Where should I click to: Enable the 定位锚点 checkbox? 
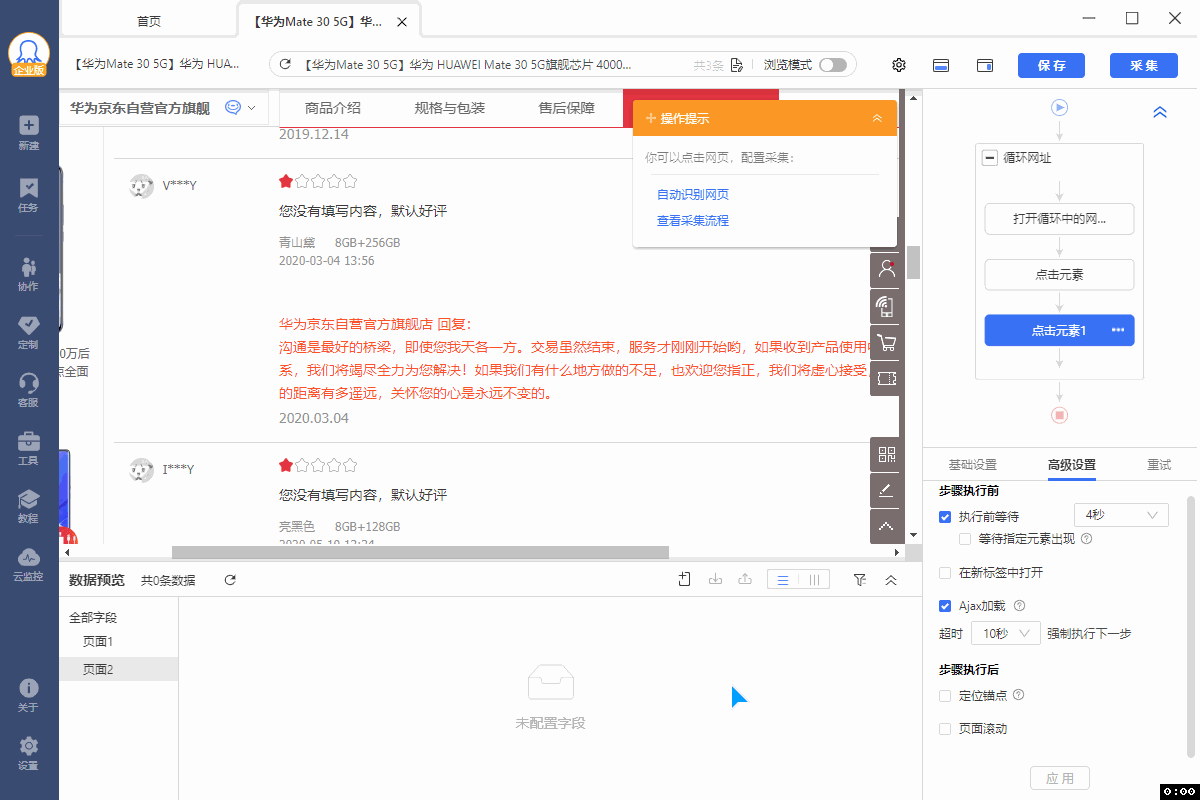click(945, 696)
